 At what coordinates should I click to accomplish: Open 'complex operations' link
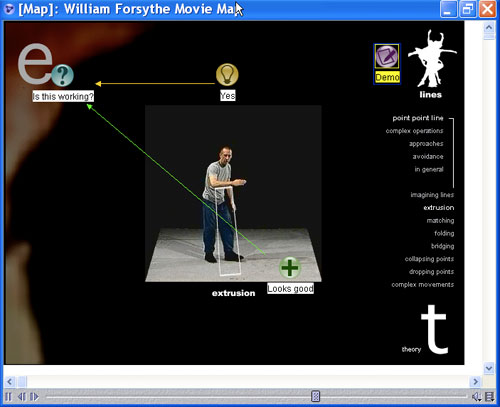point(414,131)
